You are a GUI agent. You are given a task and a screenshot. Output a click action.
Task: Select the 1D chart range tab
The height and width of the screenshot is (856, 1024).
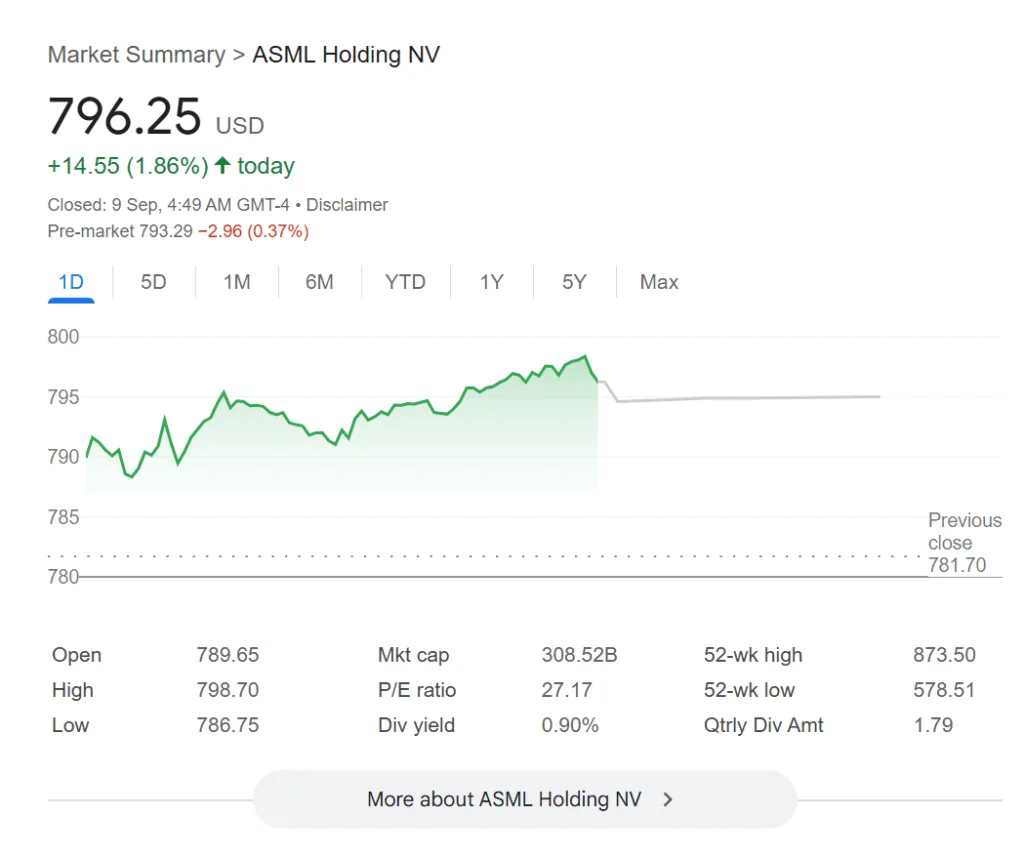tap(71, 282)
